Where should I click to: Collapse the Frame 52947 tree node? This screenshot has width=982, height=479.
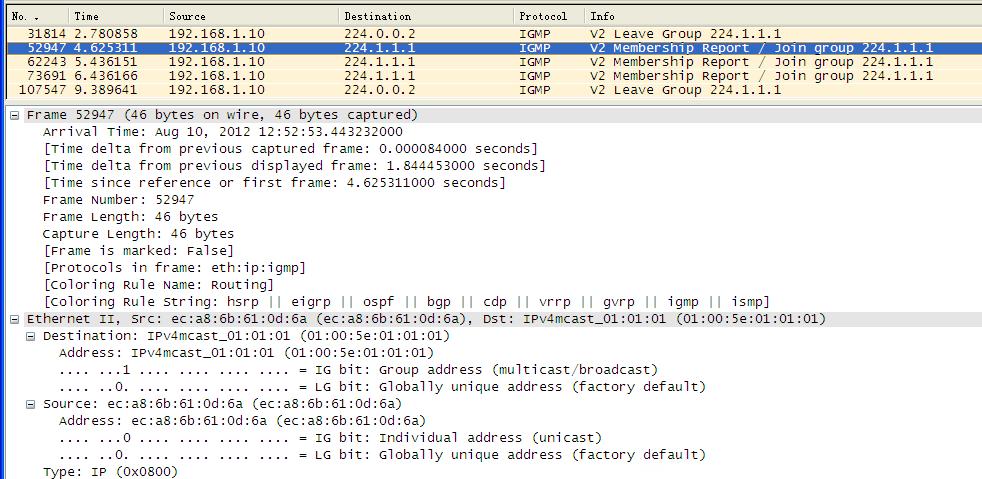coord(15,115)
